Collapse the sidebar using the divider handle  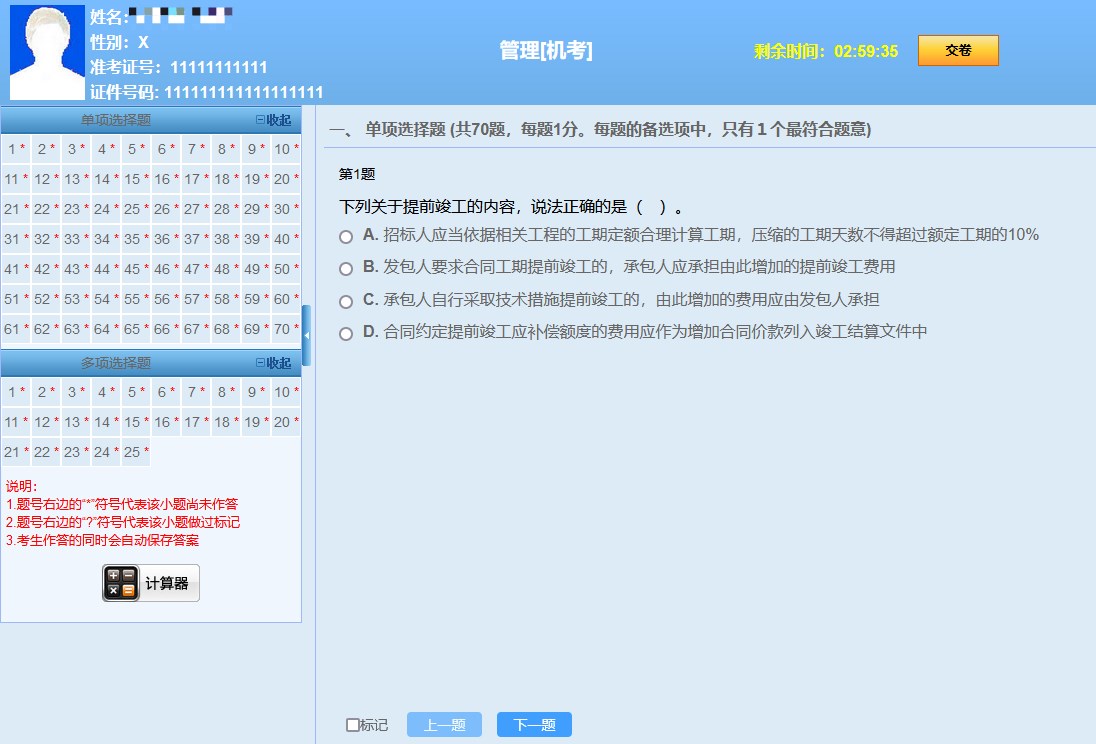point(306,336)
